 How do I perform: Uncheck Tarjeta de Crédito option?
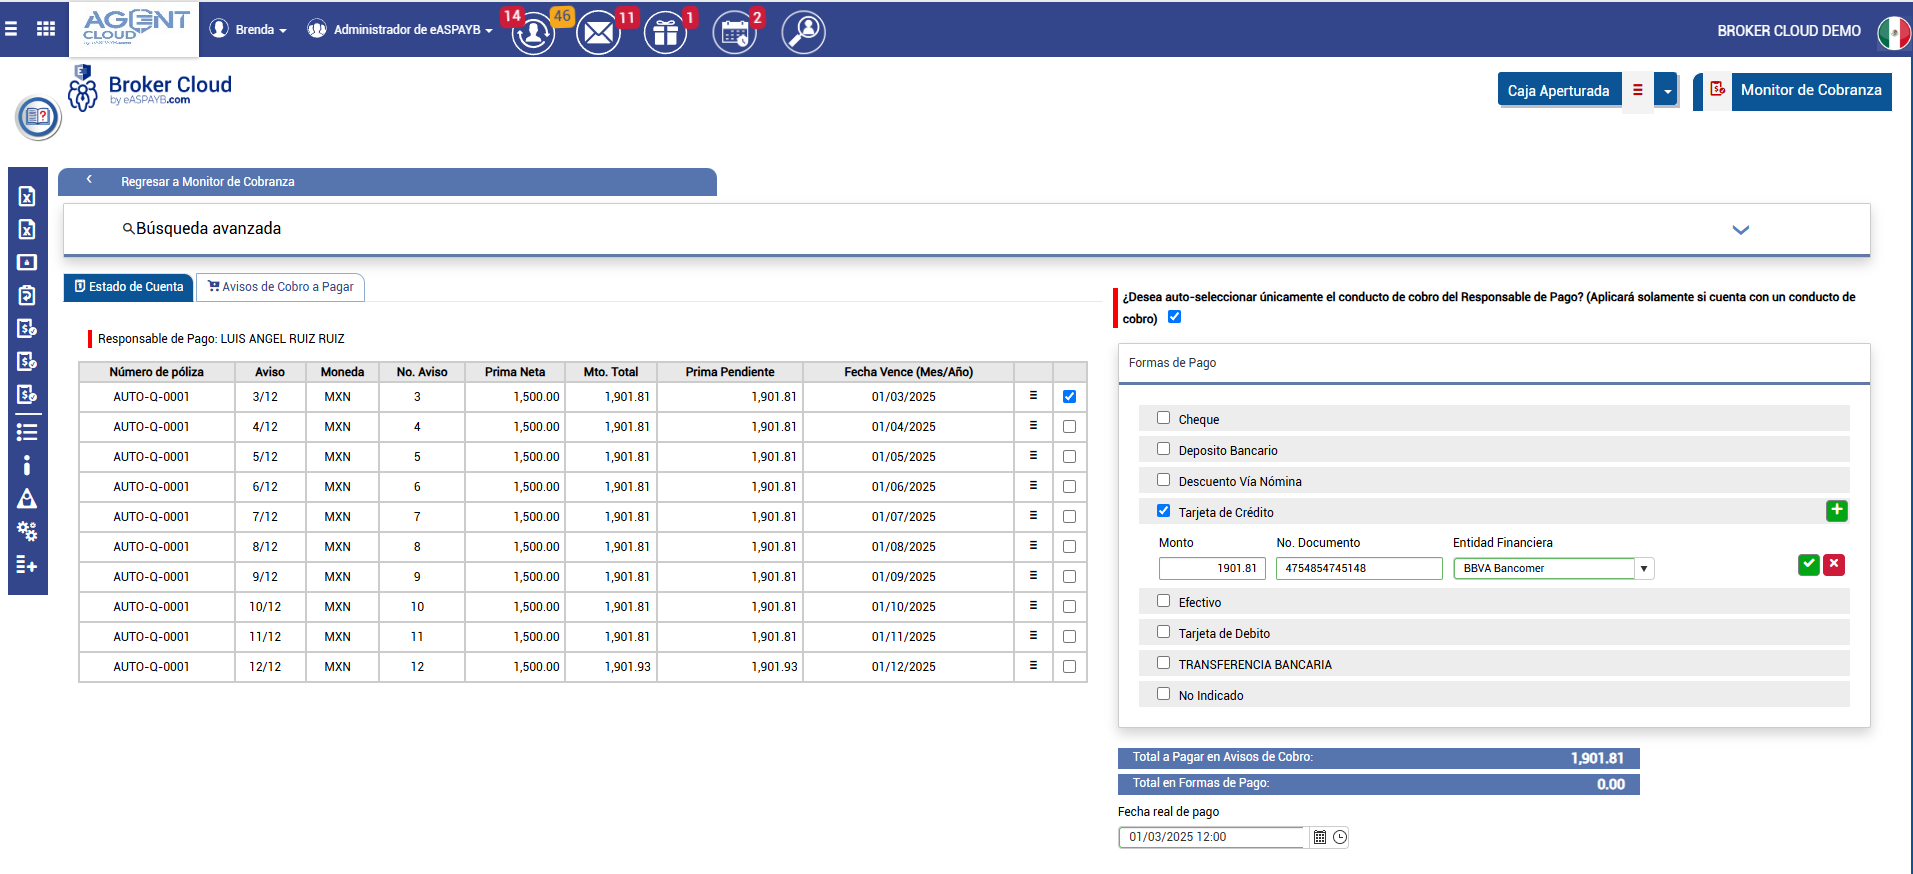click(x=1163, y=511)
